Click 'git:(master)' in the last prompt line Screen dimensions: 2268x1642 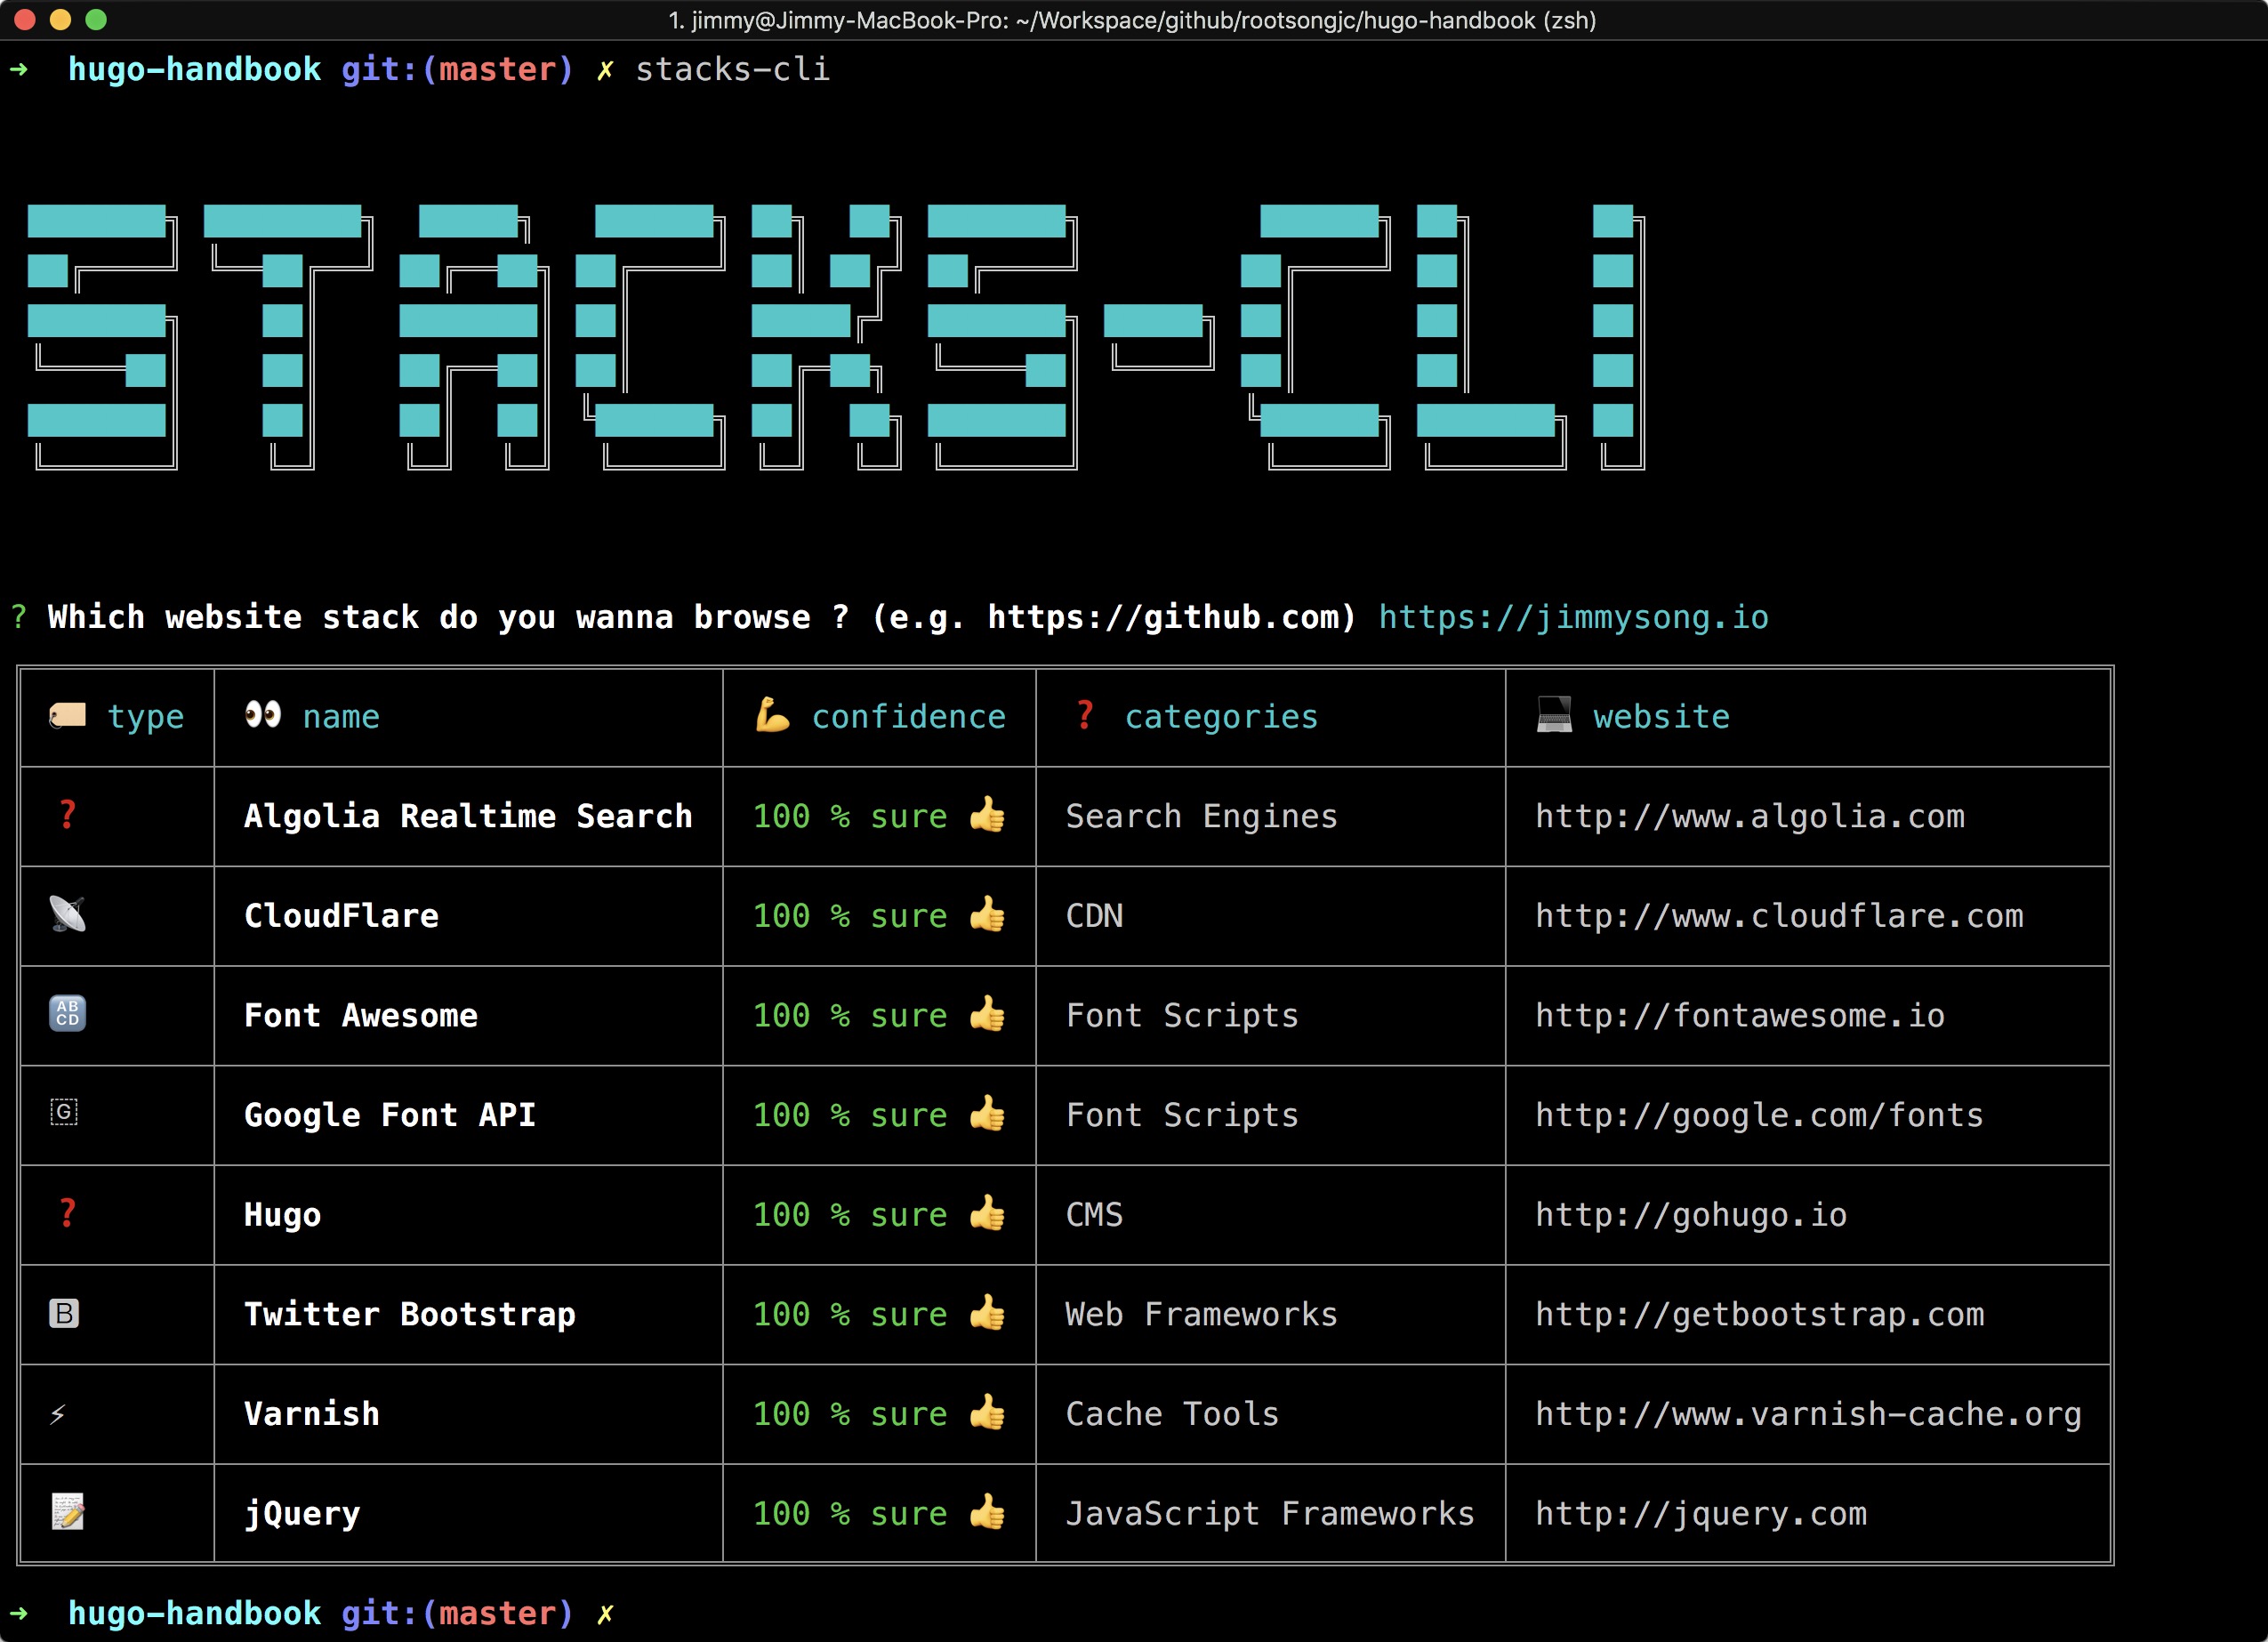click(x=458, y=1613)
